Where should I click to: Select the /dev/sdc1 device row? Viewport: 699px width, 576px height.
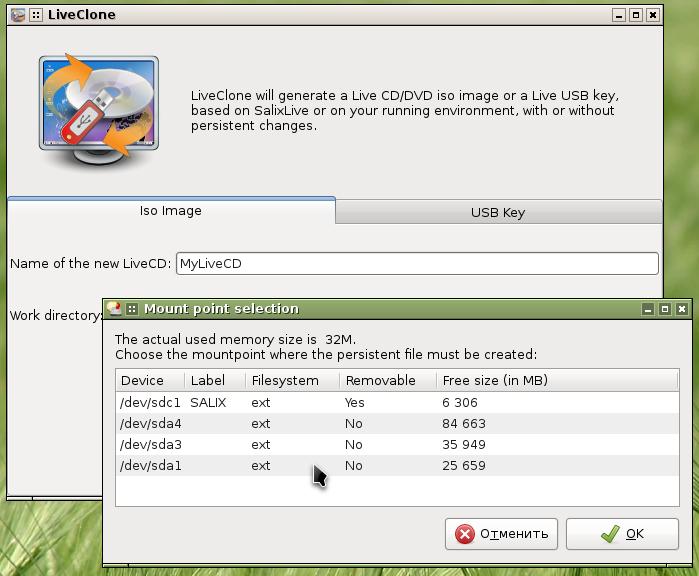(397, 403)
